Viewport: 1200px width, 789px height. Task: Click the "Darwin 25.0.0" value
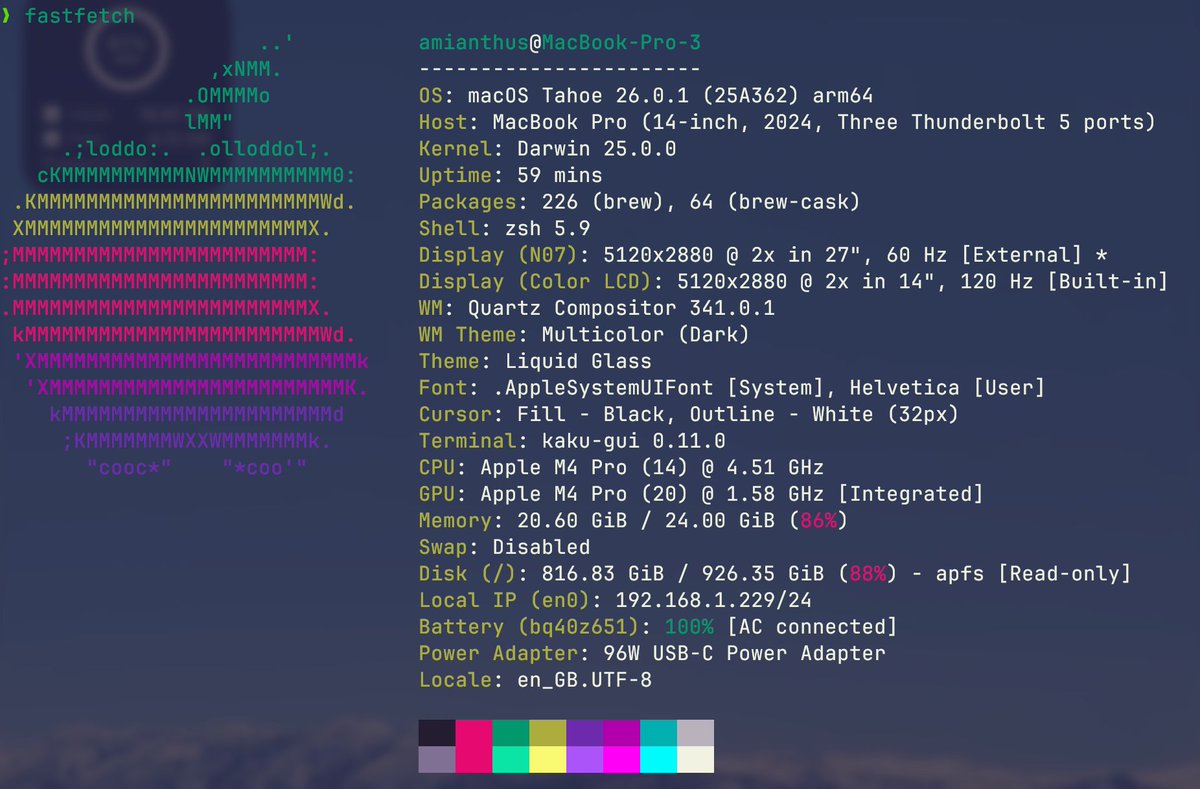pyautogui.click(x=597, y=149)
